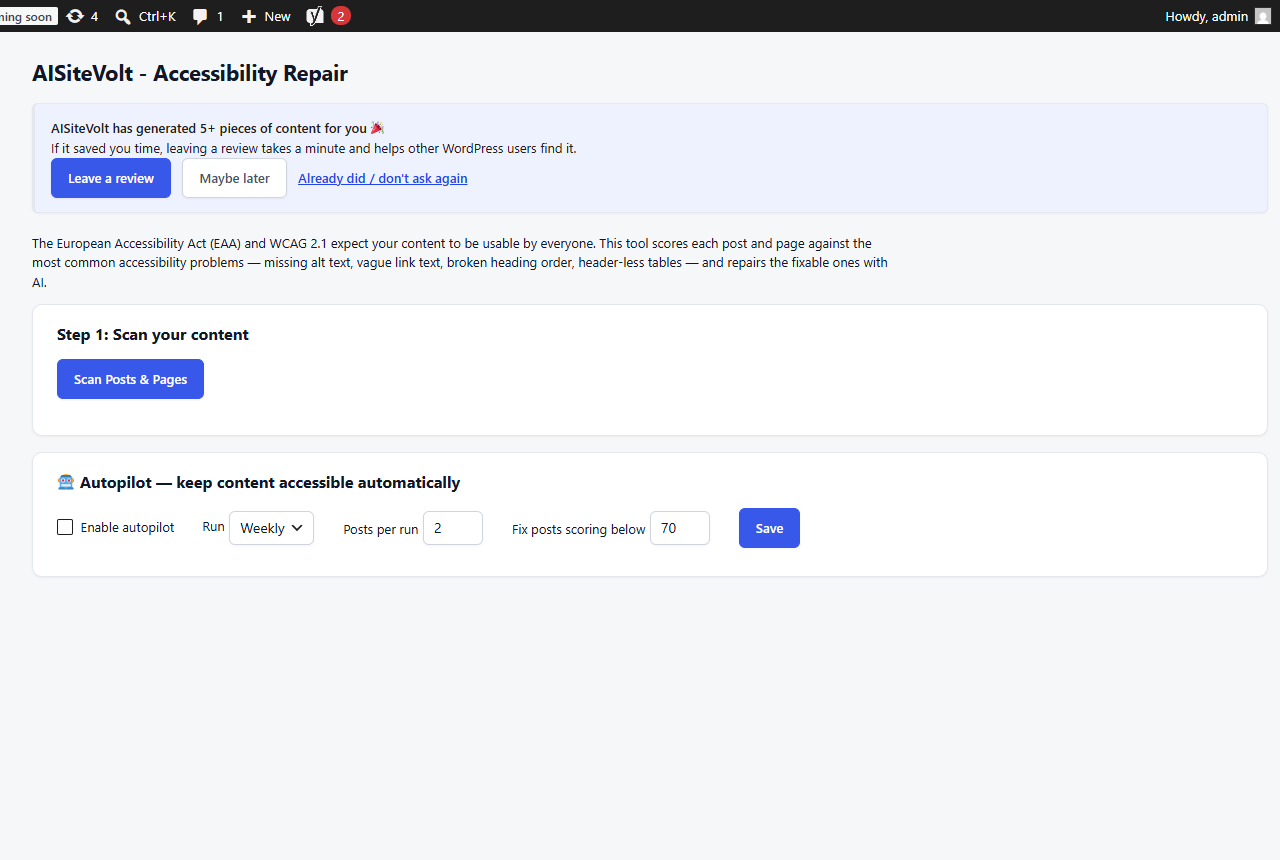
Task: Save the autopilot settings
Action: (x=769, y=528)
